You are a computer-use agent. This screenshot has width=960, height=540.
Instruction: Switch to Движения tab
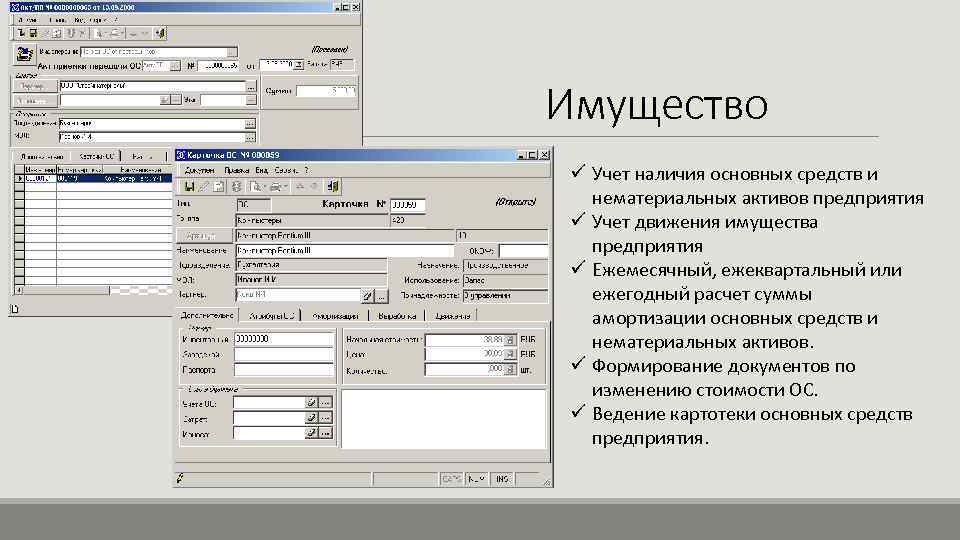[x=452, y=316]
